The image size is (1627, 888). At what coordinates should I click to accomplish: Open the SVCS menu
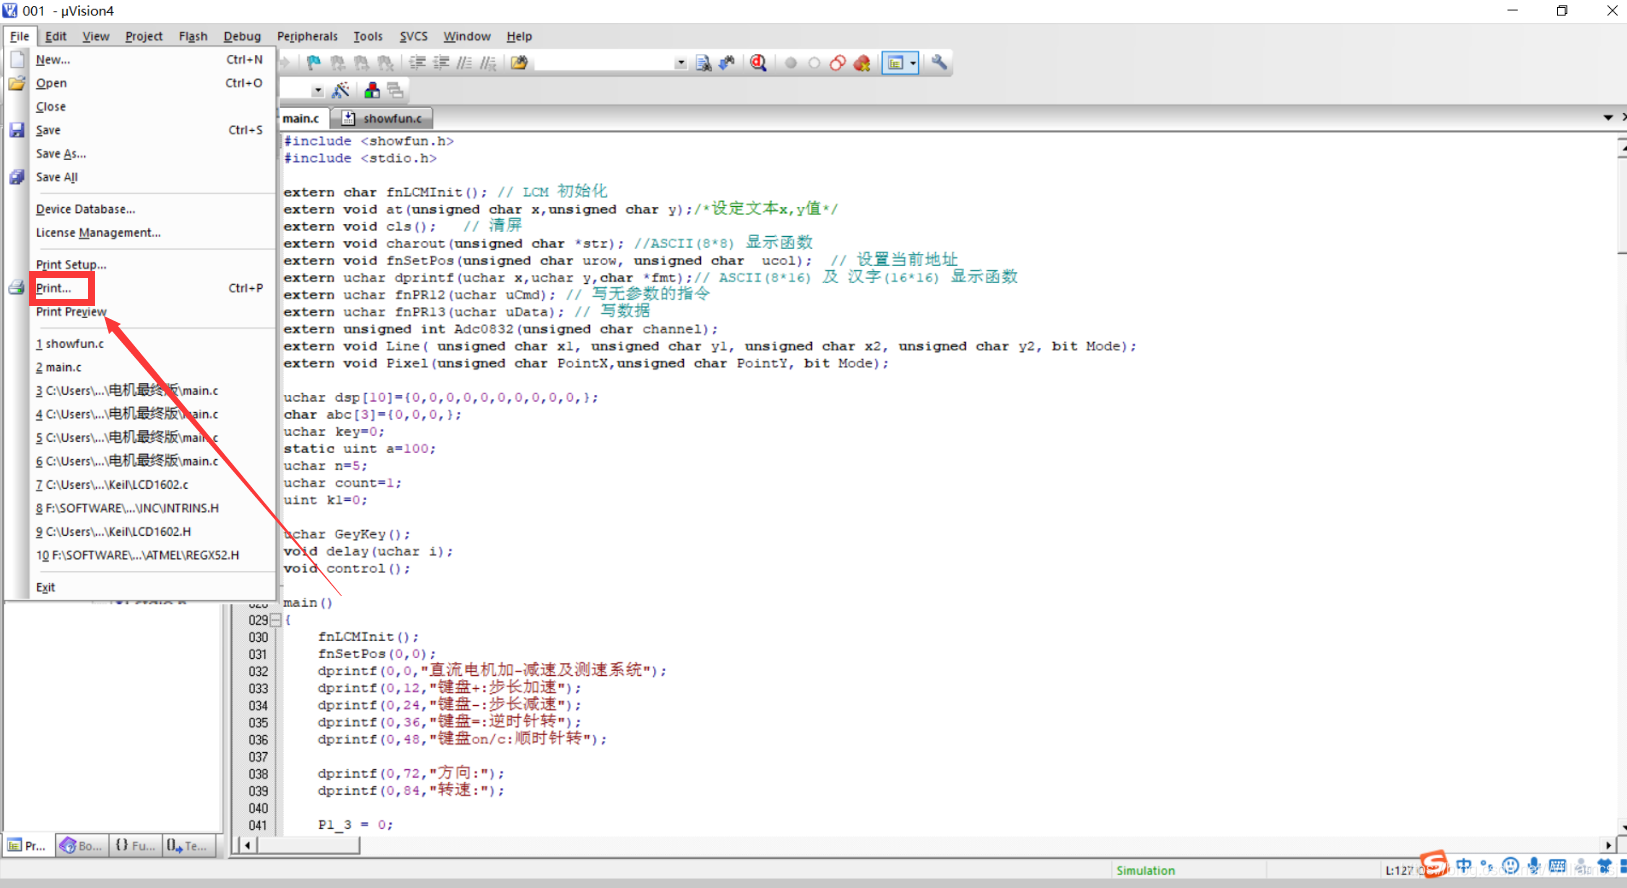point(414,36)
